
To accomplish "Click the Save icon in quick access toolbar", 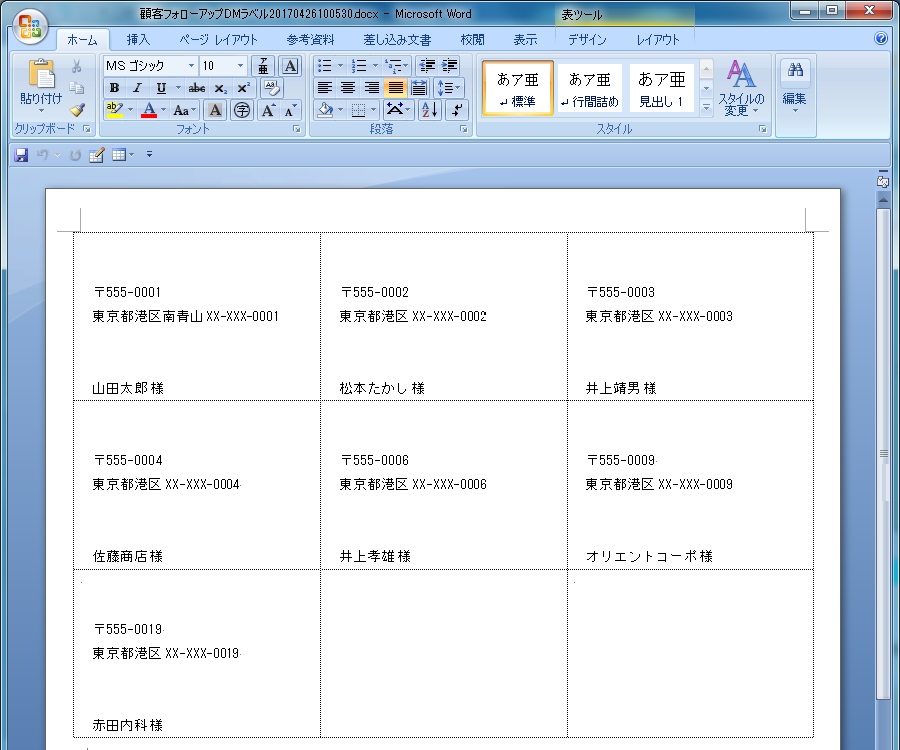I will 21,154.
